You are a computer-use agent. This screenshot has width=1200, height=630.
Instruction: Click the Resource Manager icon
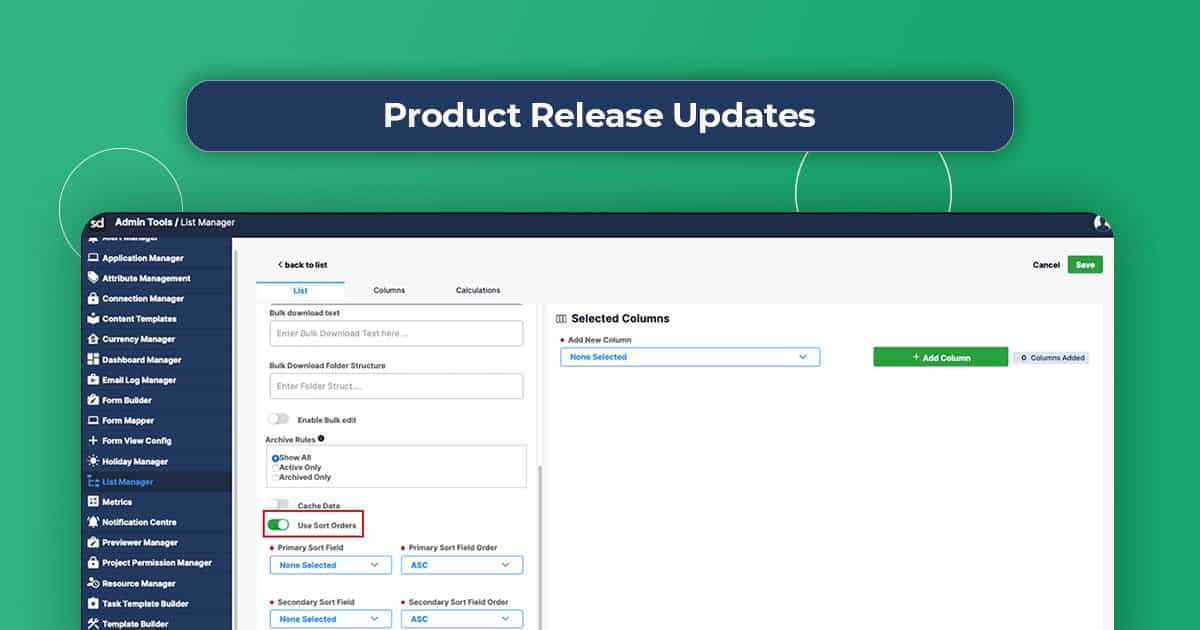click(x=93, y=583)
